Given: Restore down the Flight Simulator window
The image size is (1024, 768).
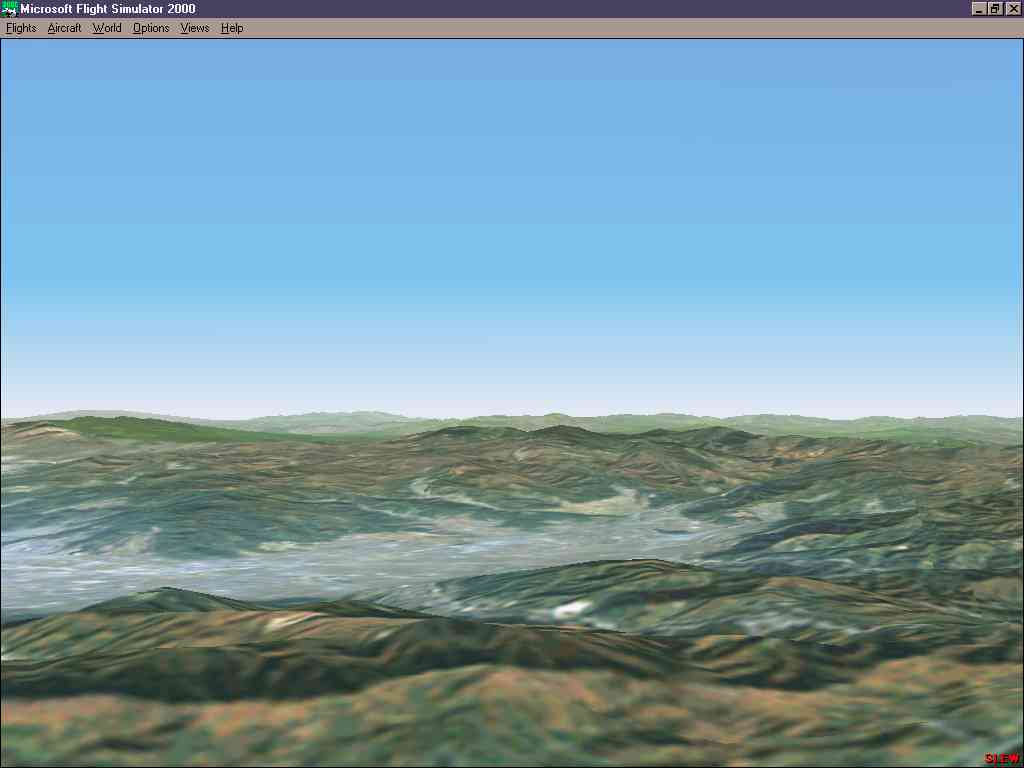Looking at the screenshot, I should pos(995,8).
